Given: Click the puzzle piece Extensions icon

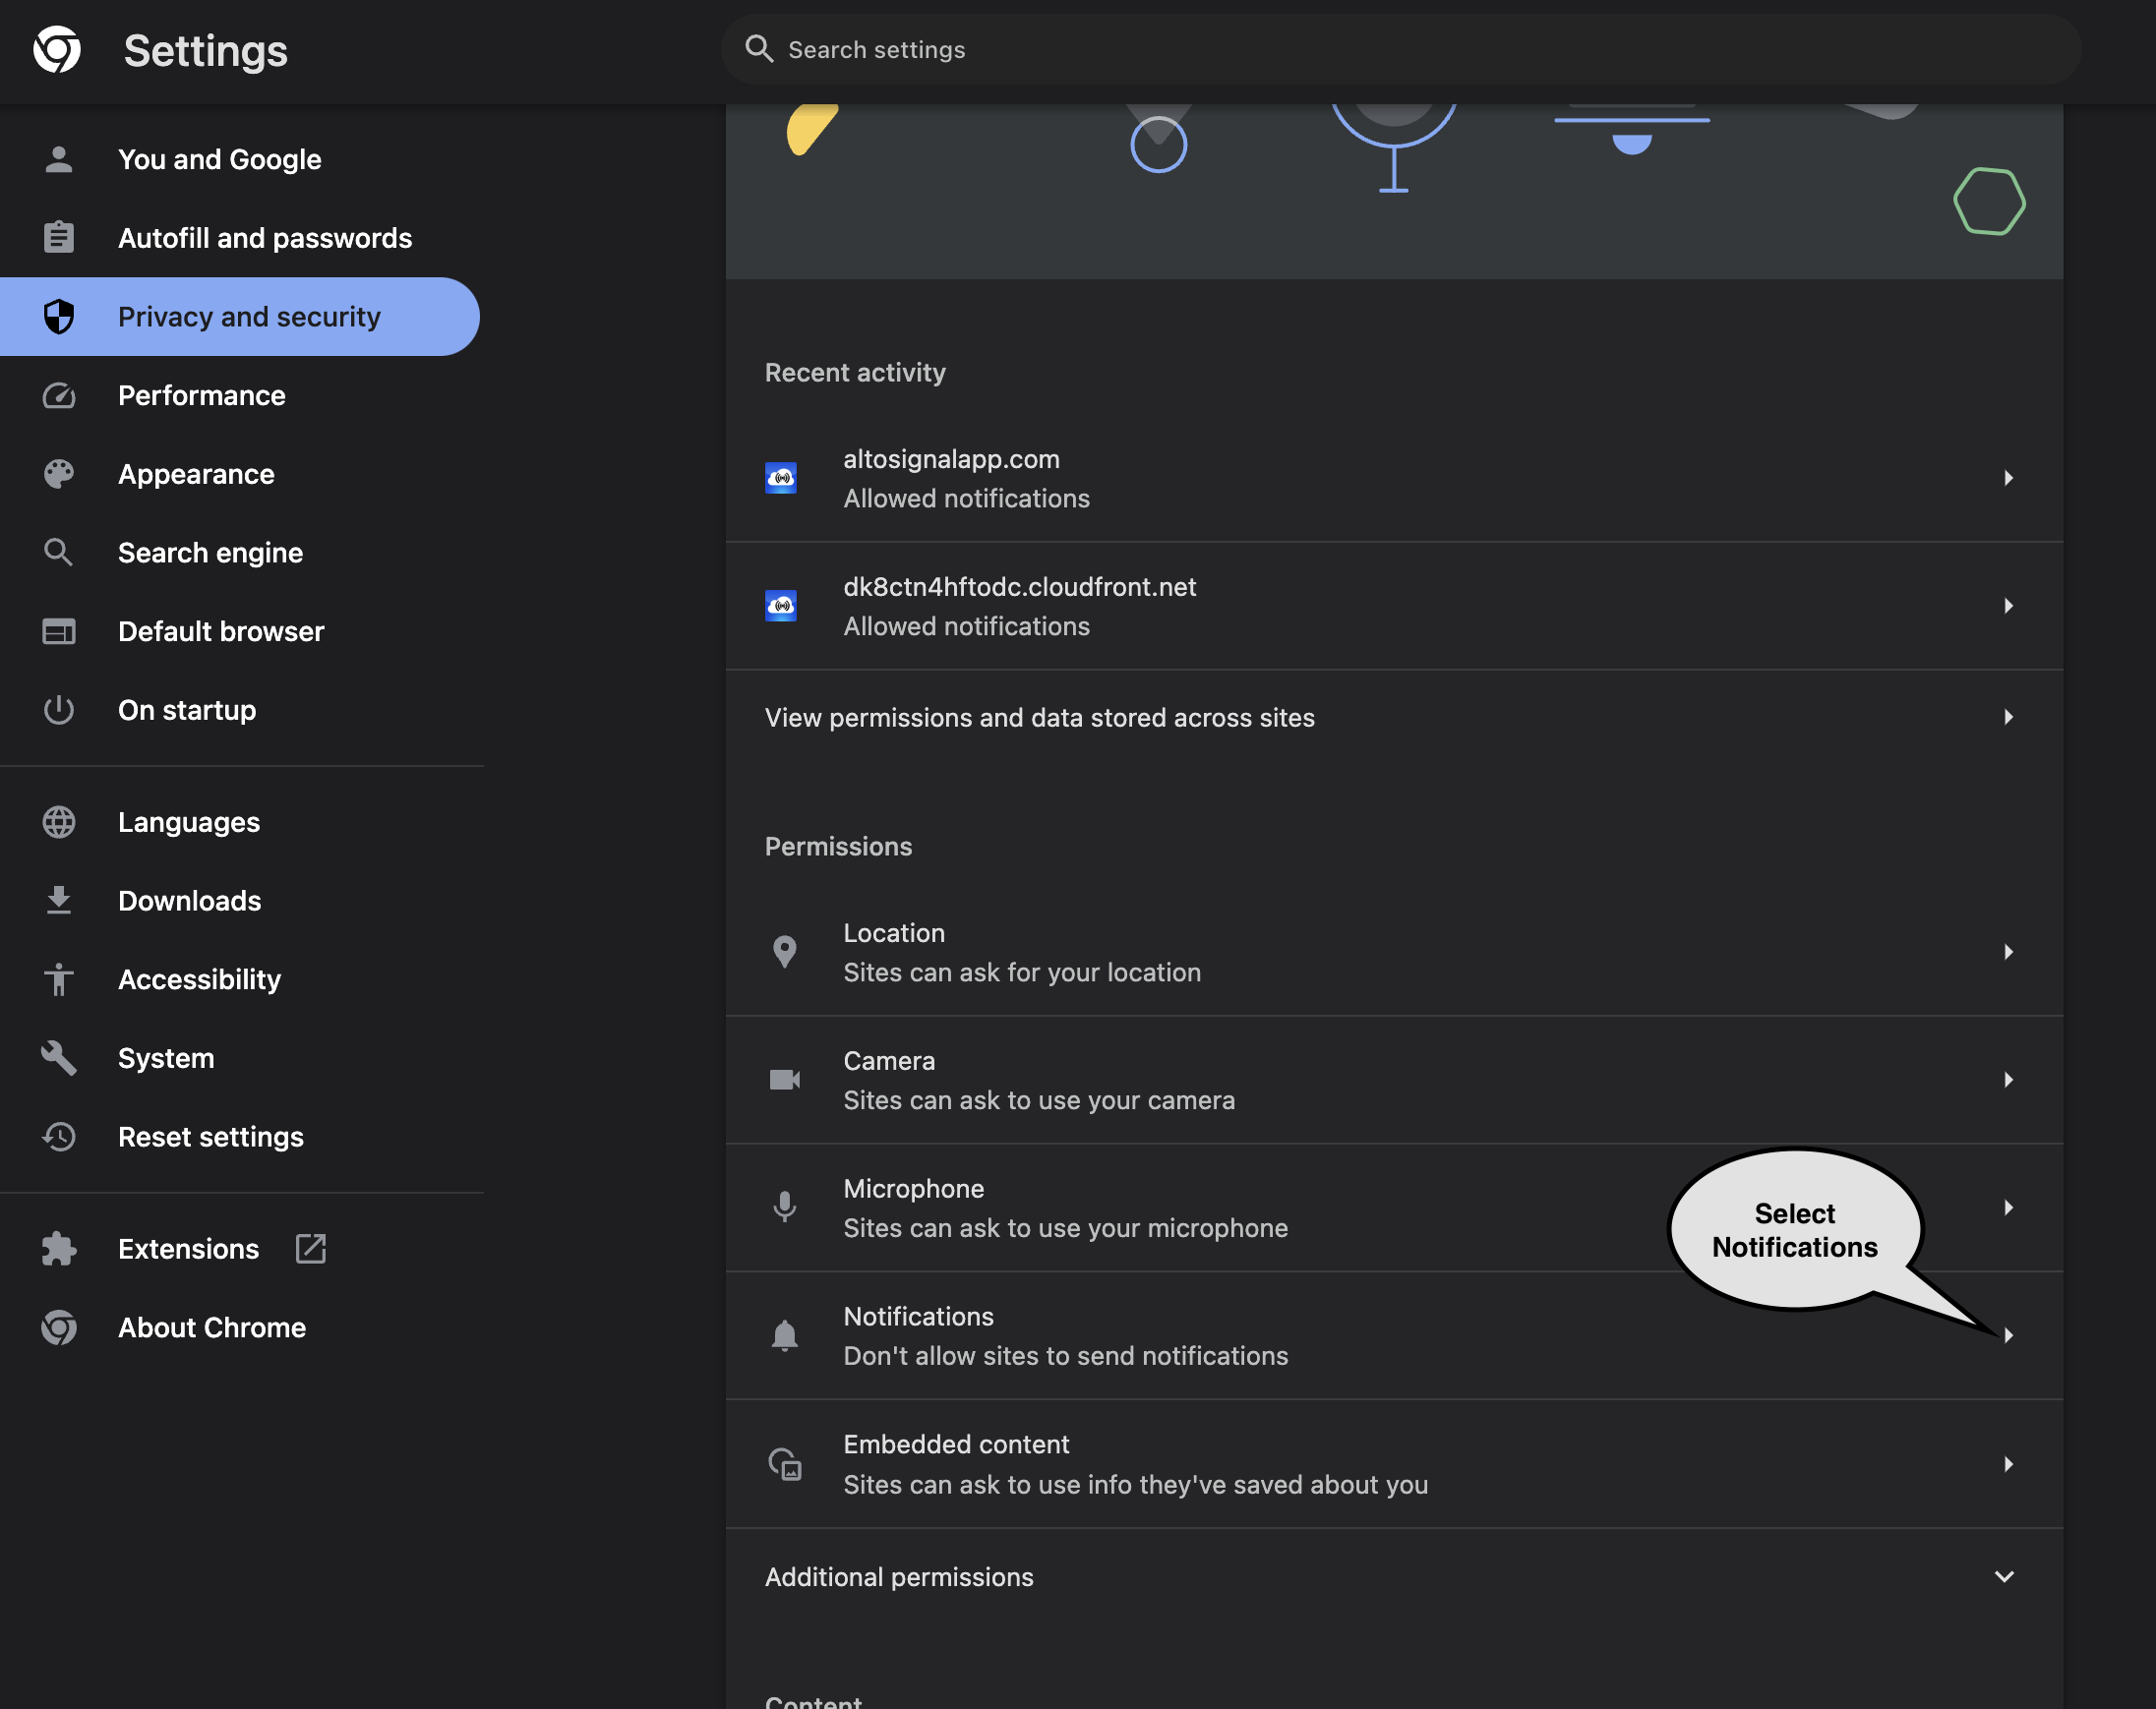Looking at the screenshot, I should click(x=59, y=1248).
